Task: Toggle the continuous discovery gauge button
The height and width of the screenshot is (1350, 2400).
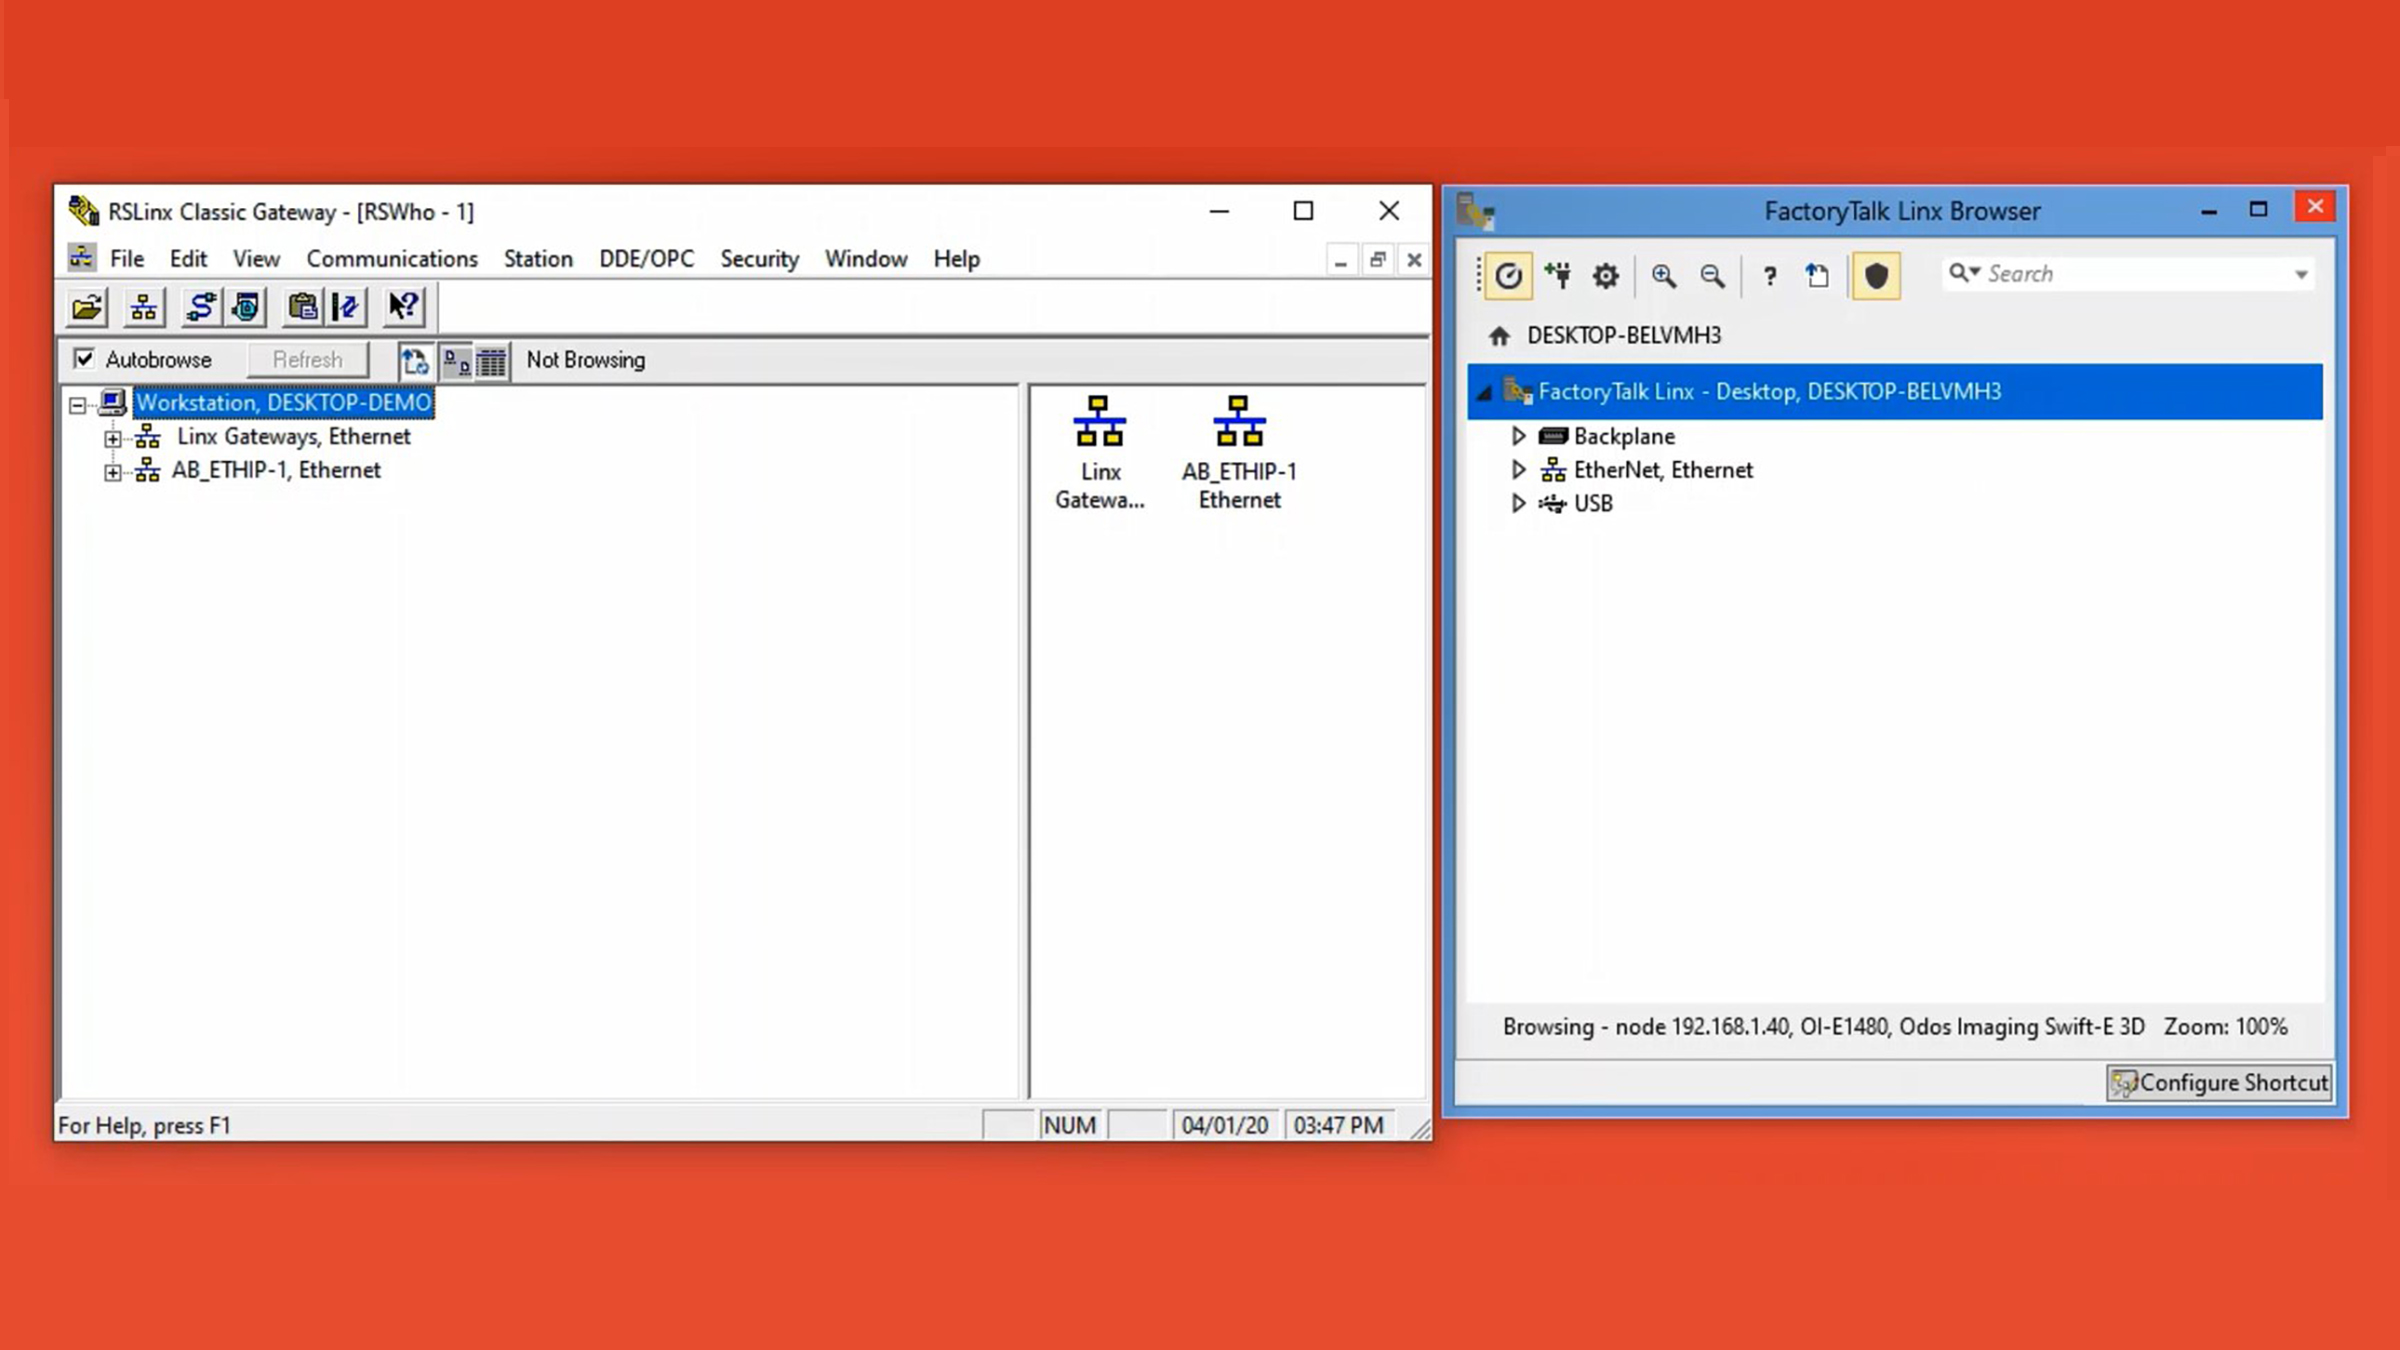Action: pyautogui.click(x=1508, y=275)
